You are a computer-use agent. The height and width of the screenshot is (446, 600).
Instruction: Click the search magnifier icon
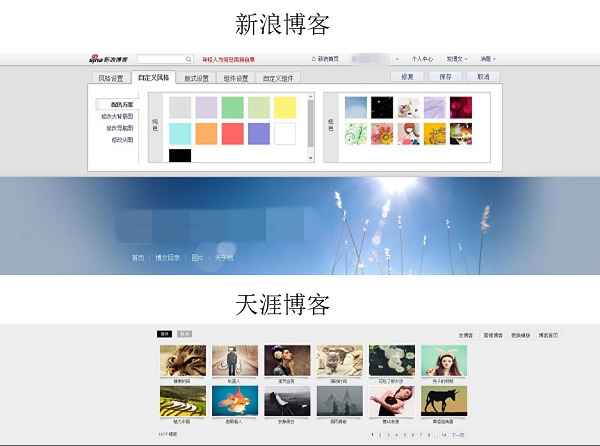pyautogui.click(x=188, y=60)
